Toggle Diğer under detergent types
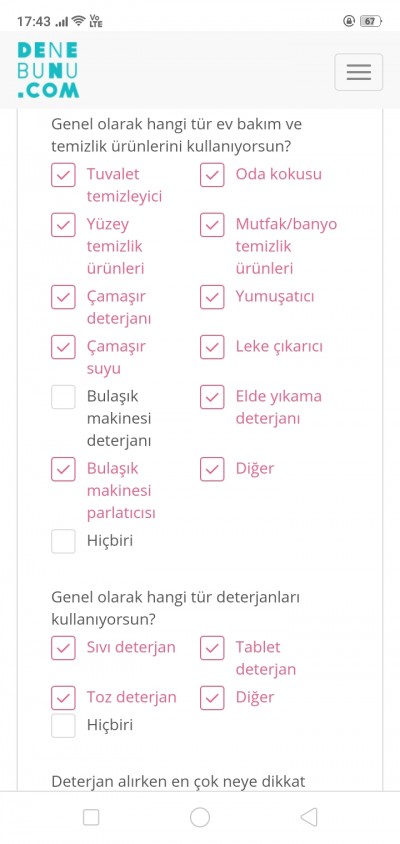 coord(212,698)
